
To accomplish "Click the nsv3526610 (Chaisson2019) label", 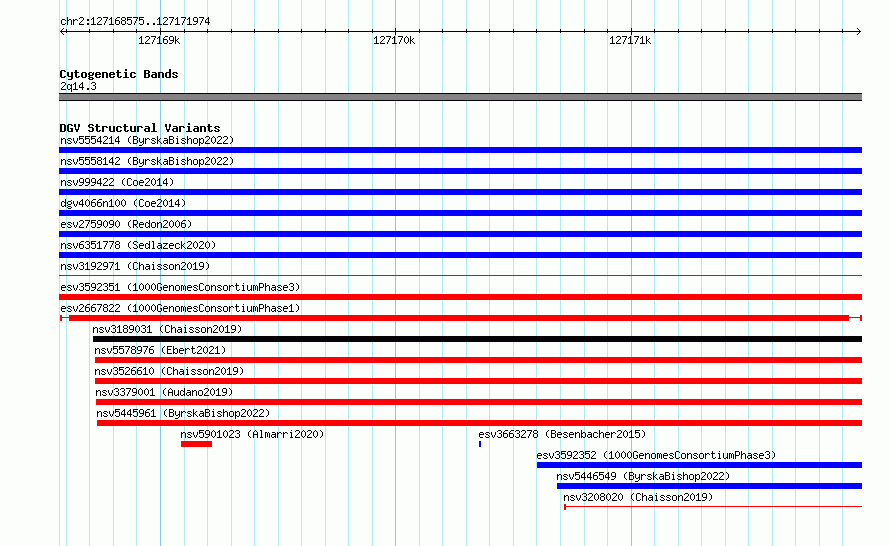I will click(x=169, y=371).
